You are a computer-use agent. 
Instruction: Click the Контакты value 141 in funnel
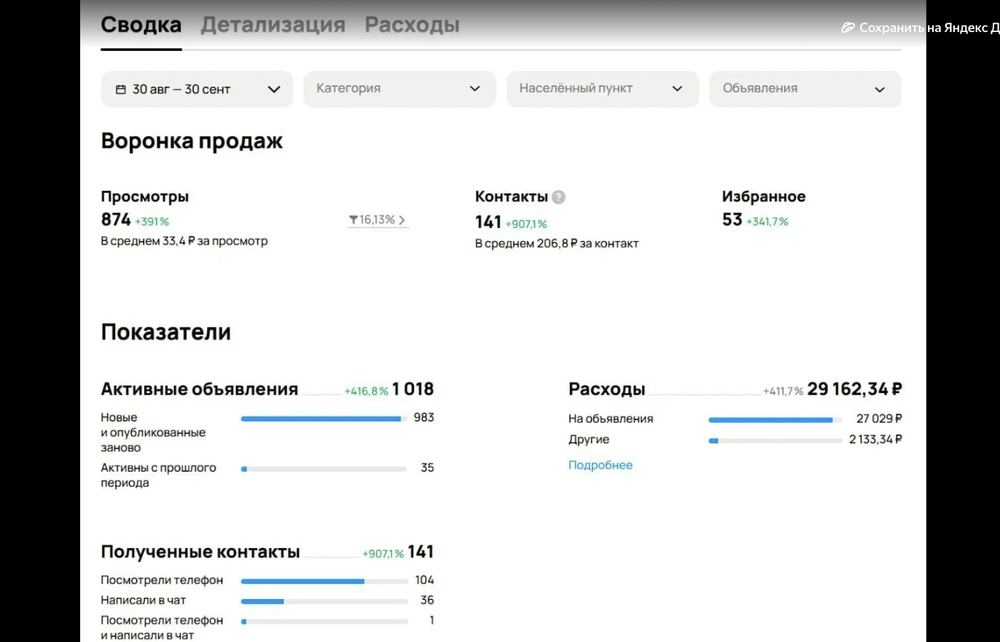(488, 222)
